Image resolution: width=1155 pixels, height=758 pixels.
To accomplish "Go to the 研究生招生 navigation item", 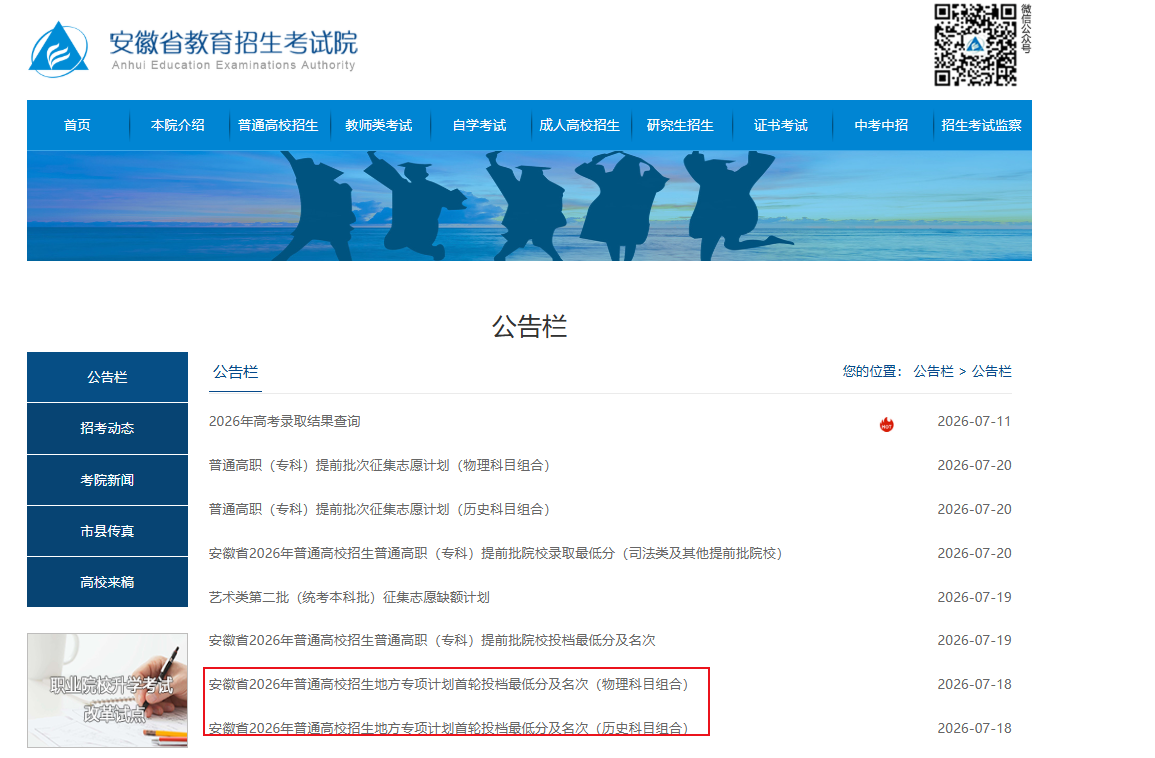I will (680, 125).
